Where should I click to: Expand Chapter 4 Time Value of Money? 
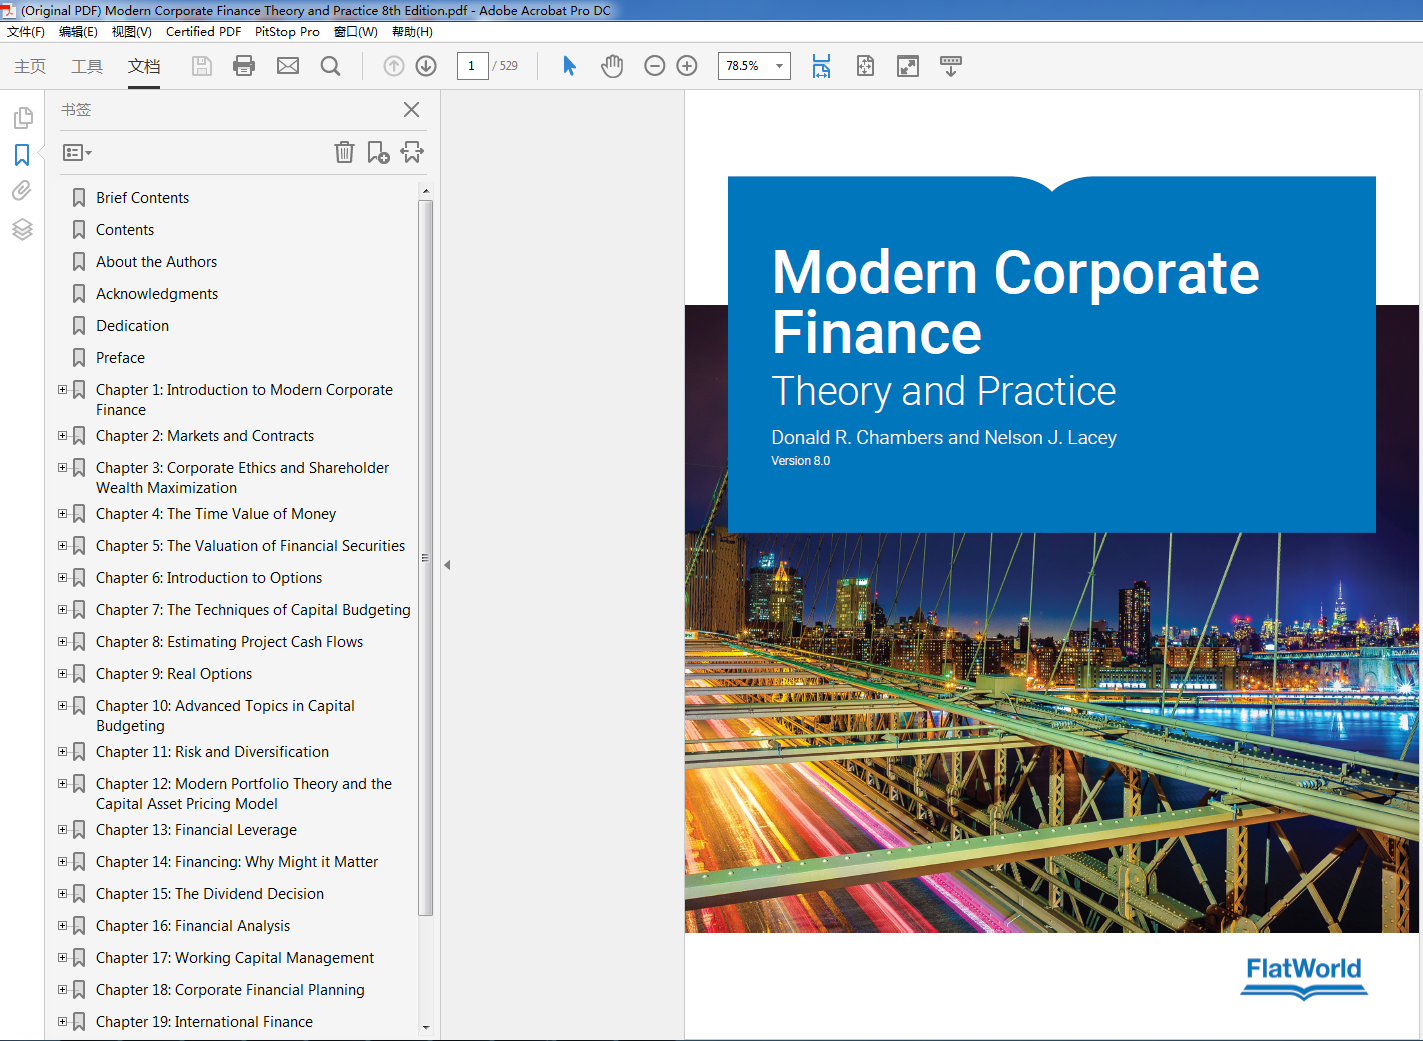point(62,513)
